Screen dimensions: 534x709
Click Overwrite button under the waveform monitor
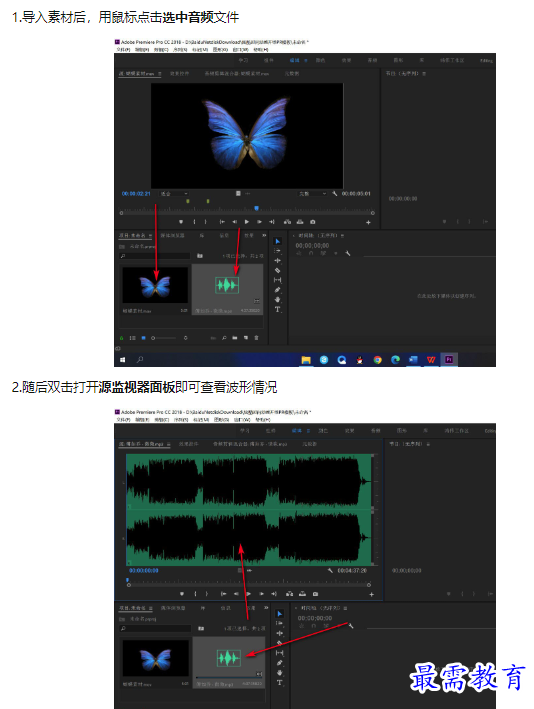[302, 593]
